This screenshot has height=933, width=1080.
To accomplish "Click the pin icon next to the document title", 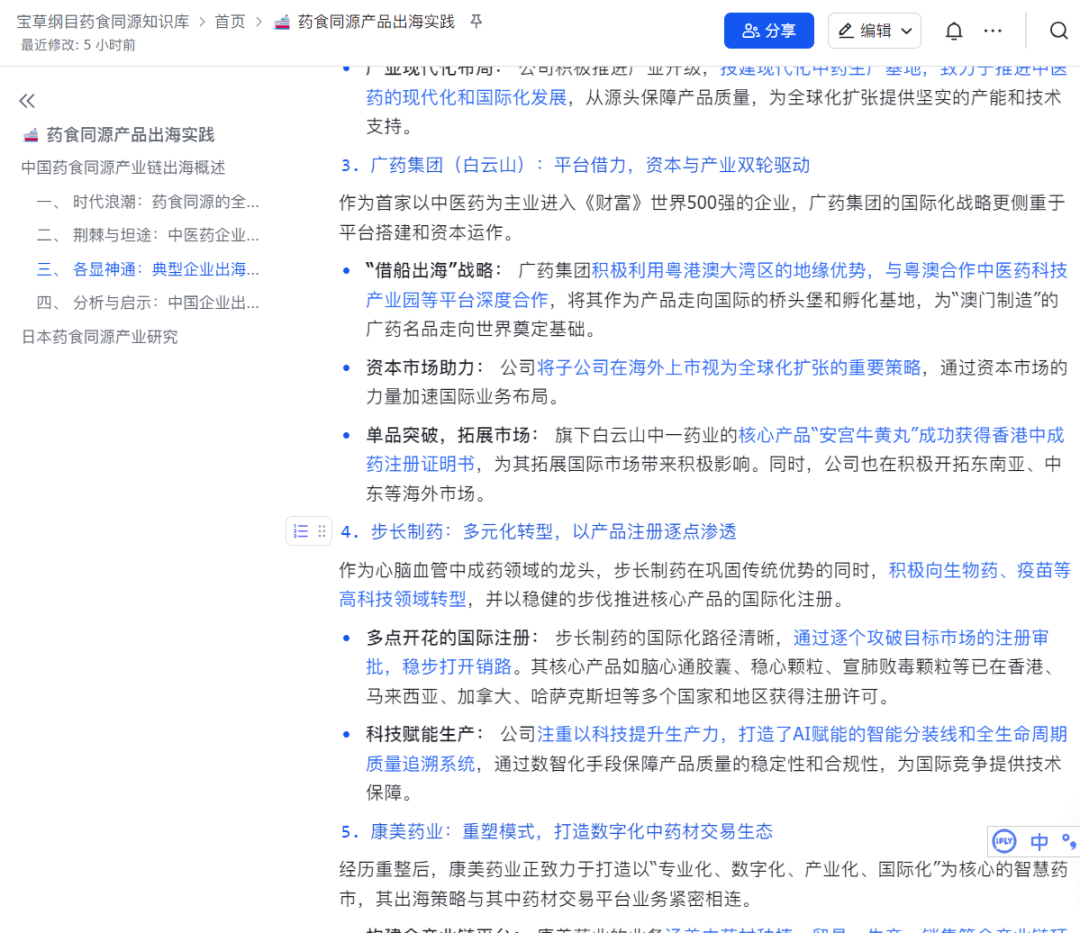I will tap(476, 20).
